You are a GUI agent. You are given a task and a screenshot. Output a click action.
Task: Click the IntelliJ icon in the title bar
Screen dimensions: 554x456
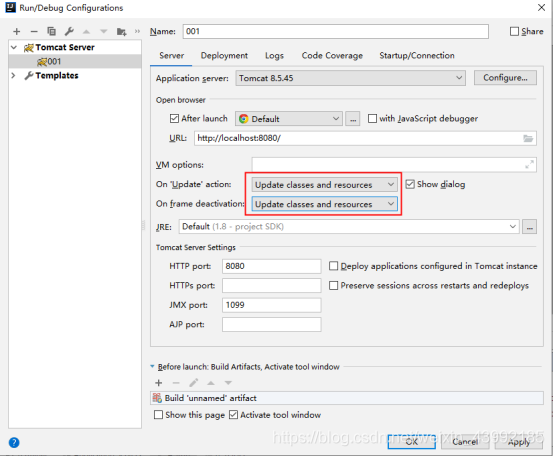(11, 7)
